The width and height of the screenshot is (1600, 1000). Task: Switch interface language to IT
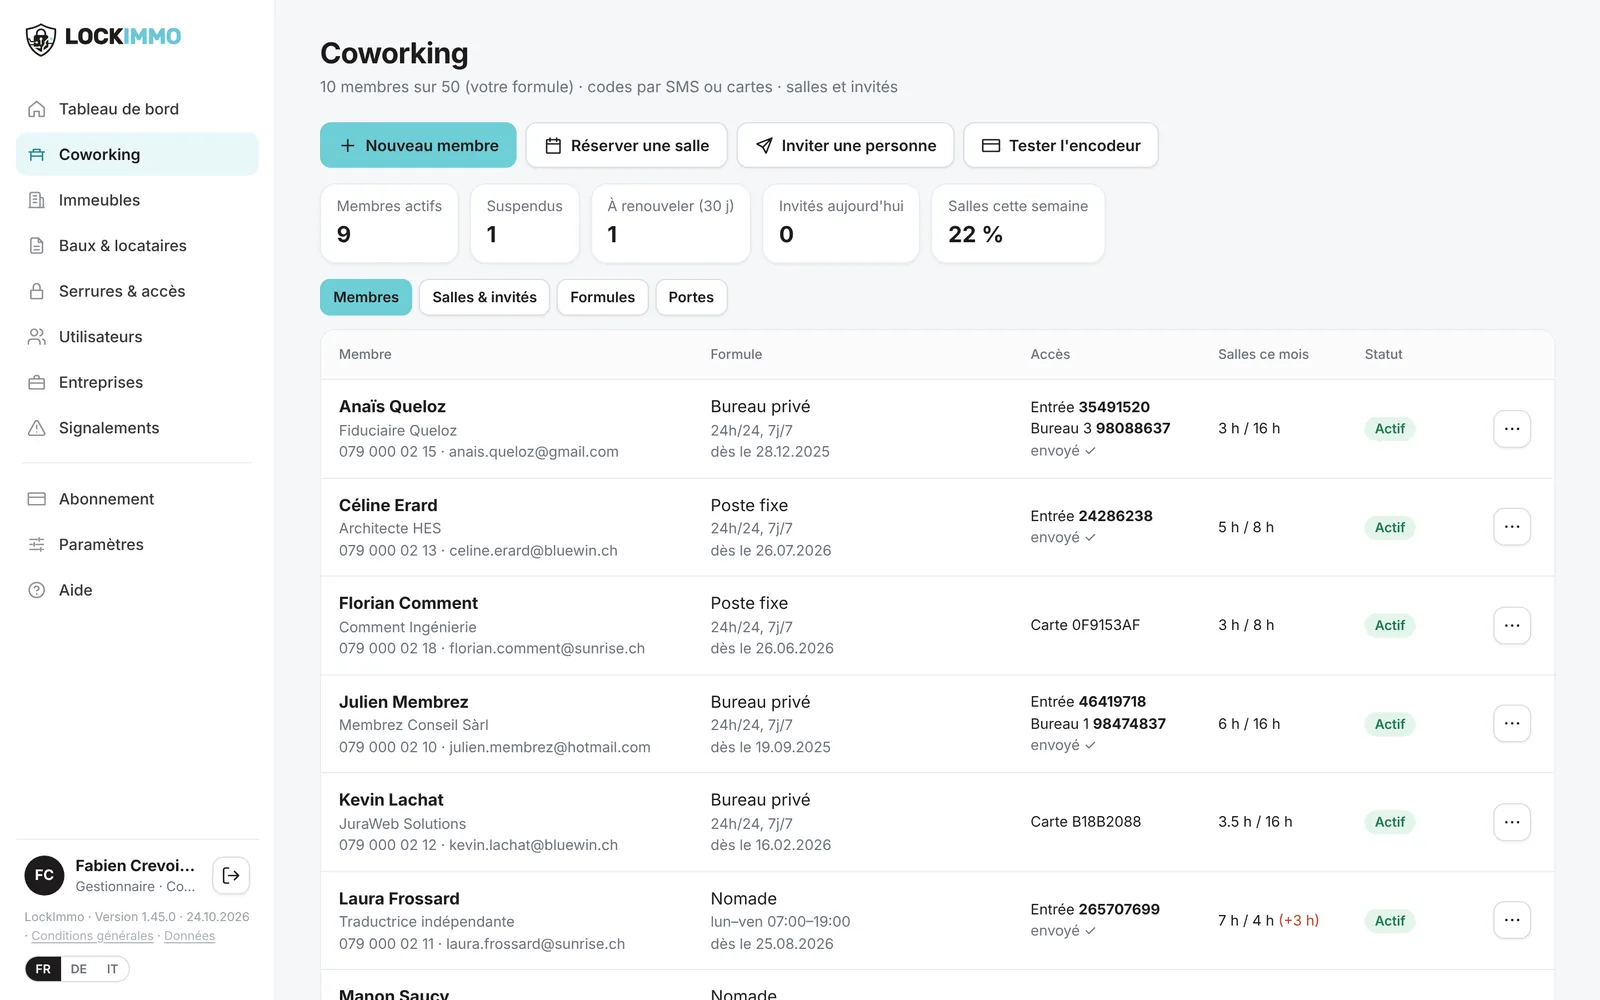click(112, 969)
